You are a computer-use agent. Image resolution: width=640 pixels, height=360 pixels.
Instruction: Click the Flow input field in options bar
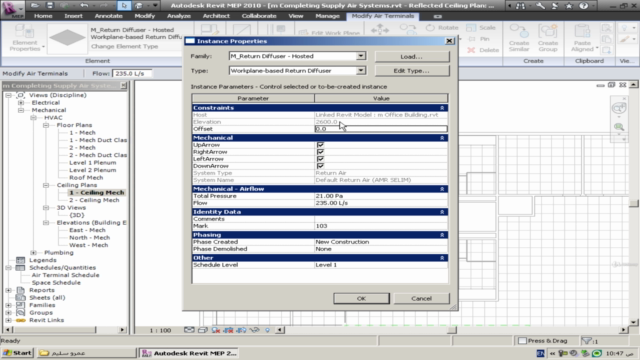[131, 73]
